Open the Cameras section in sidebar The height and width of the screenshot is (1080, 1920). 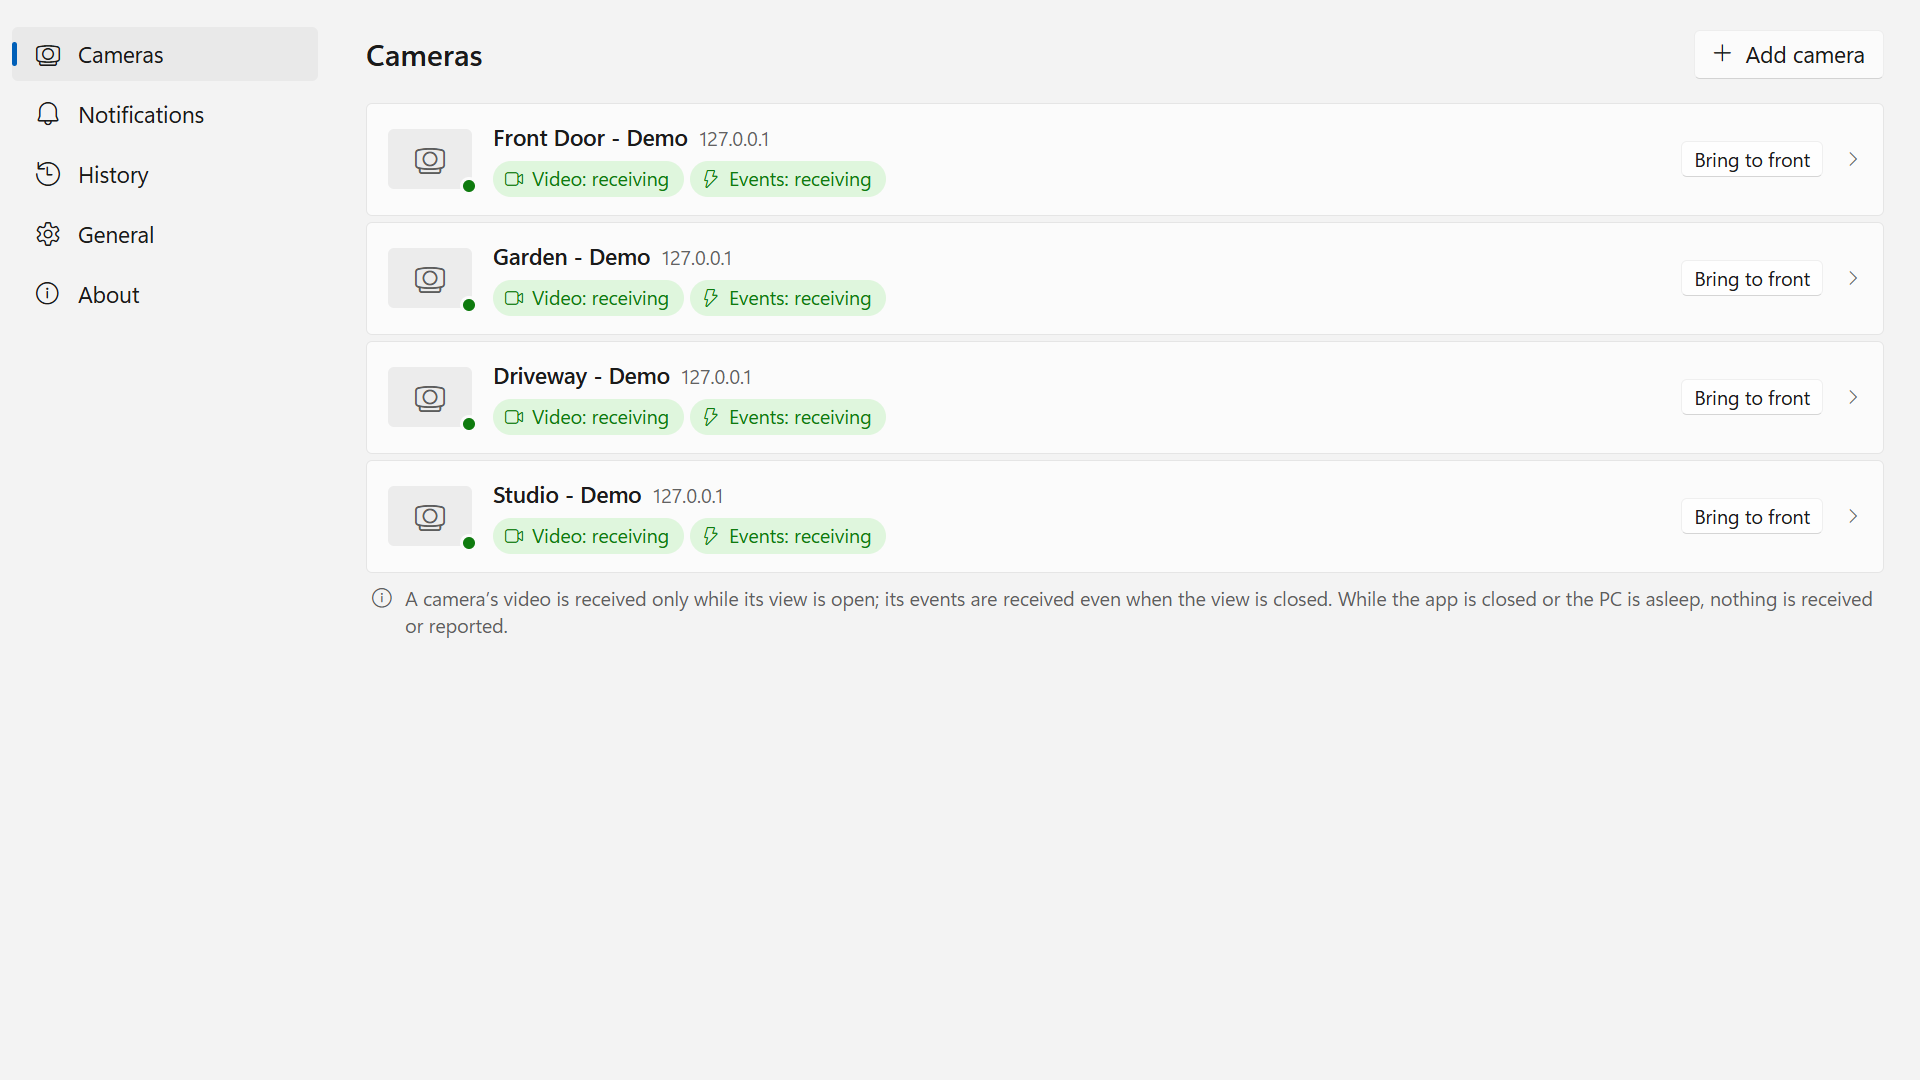point(165,54)
